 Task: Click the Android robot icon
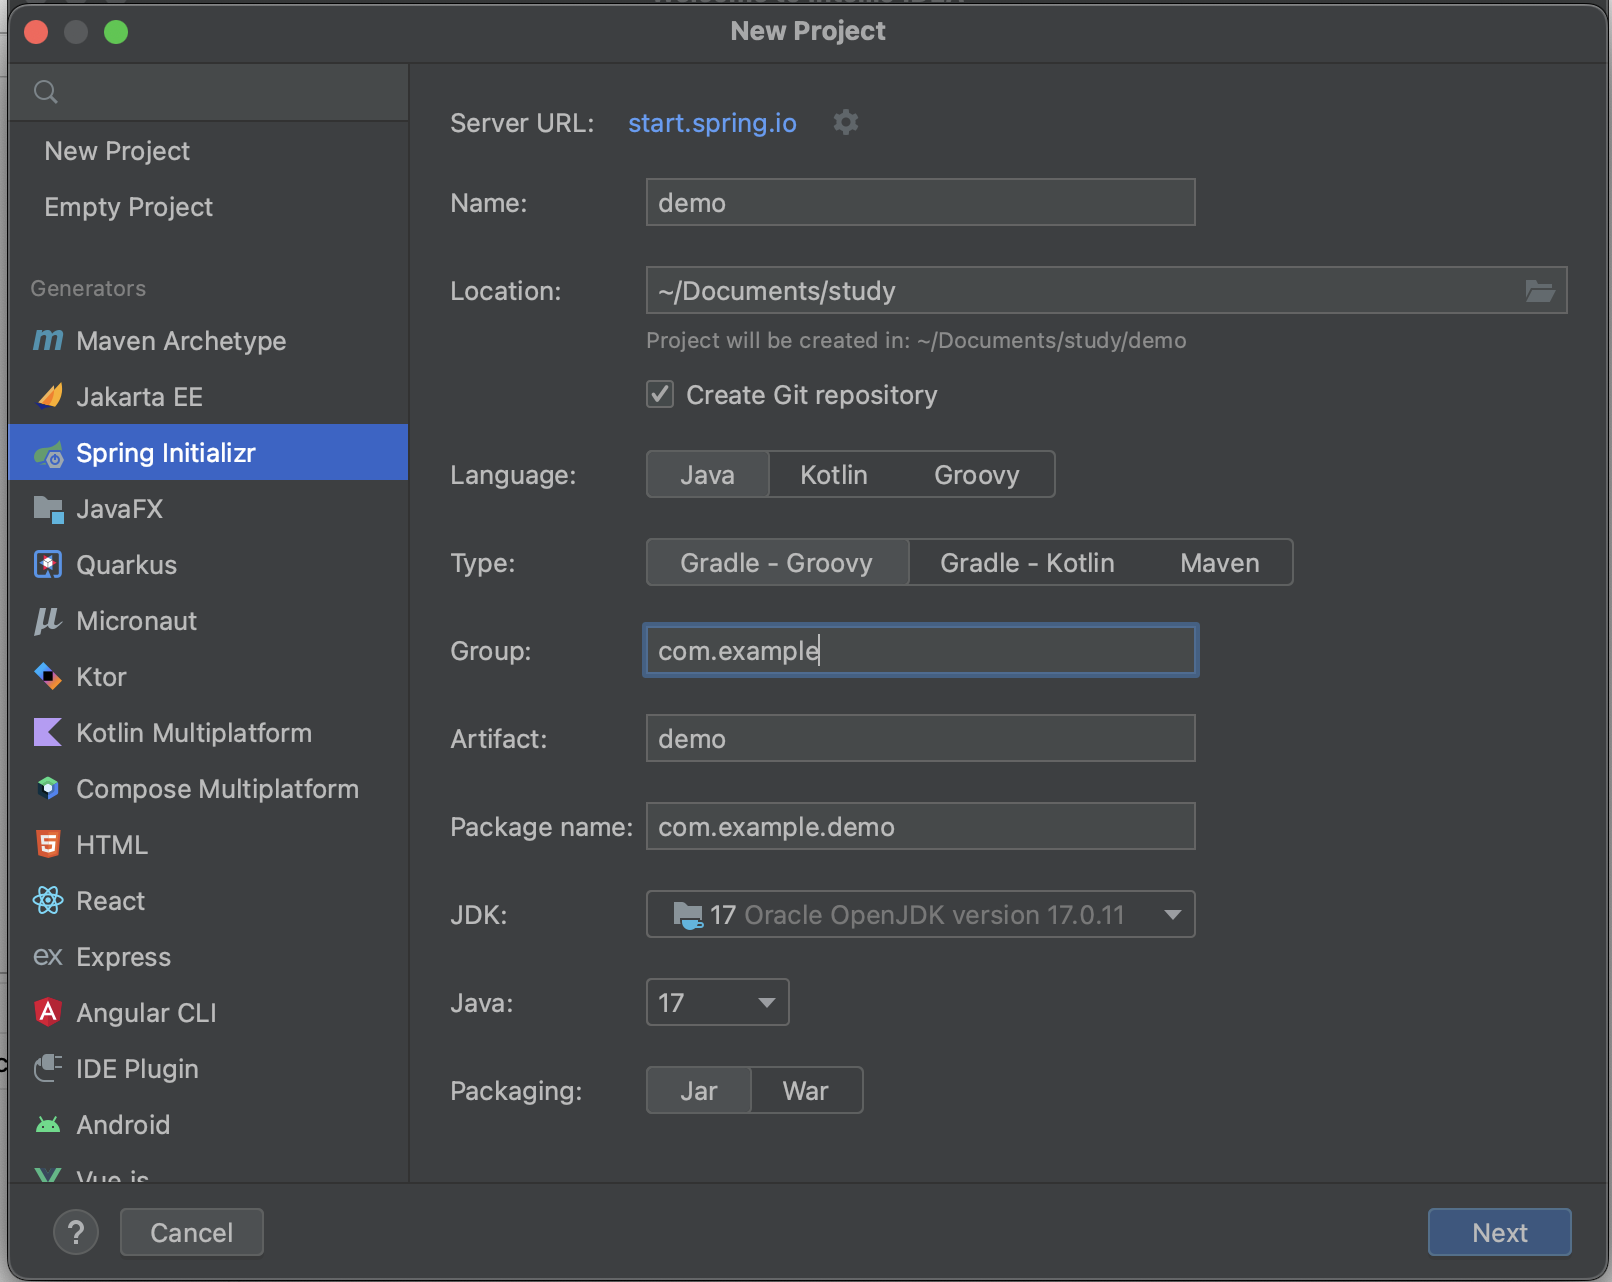click(x=48, y=1125)
